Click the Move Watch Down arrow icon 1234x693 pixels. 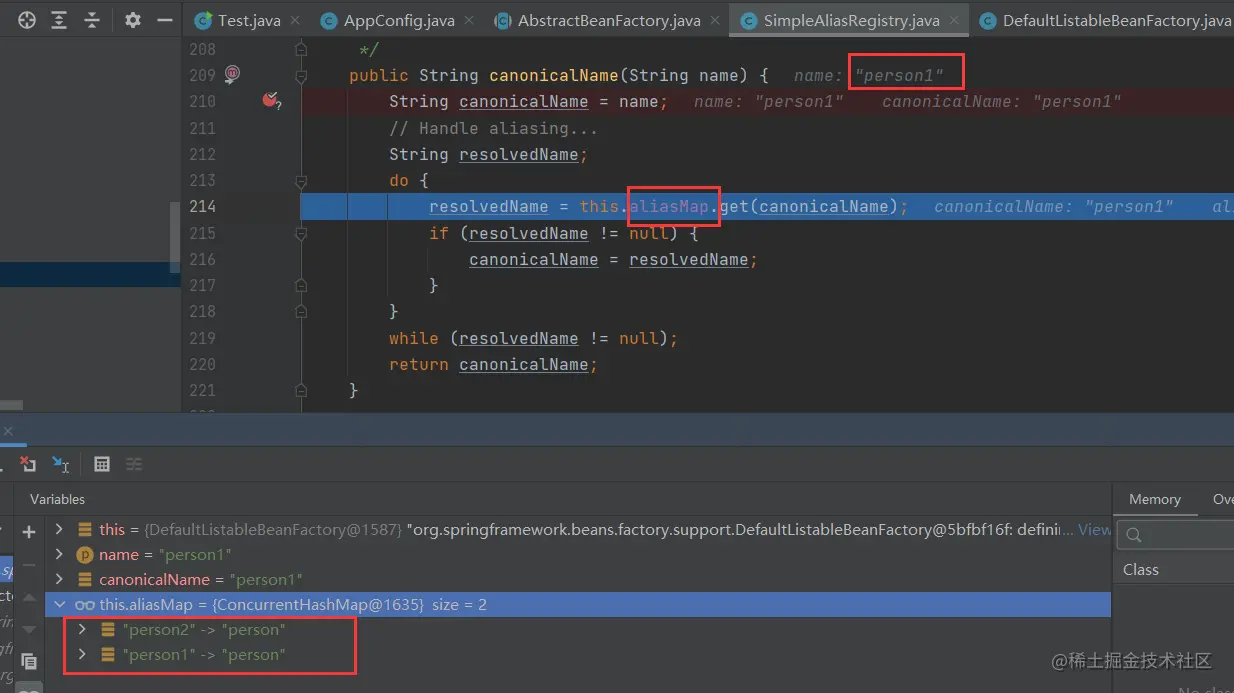click(29, 629)
